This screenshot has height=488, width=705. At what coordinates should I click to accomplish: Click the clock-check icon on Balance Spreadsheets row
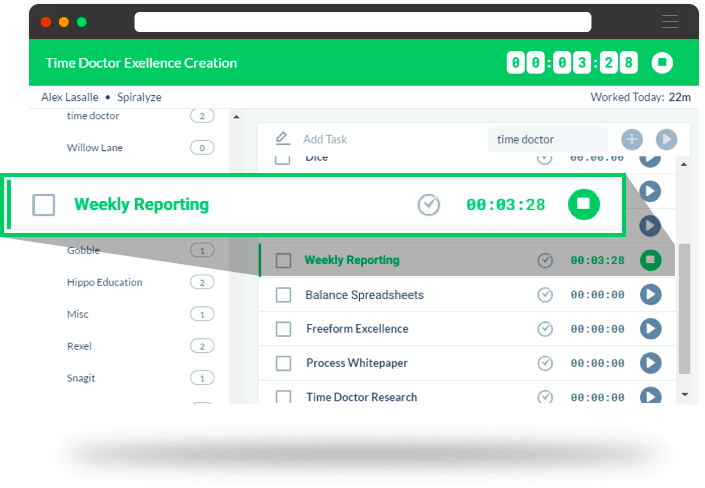545,295
